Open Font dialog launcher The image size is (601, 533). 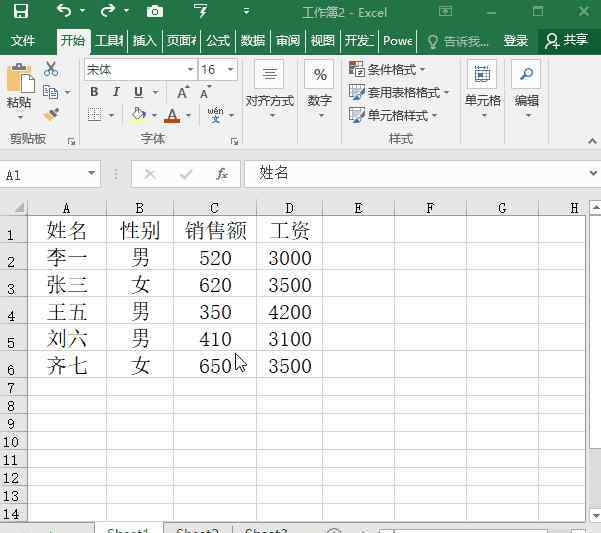(x=234, y=141)
